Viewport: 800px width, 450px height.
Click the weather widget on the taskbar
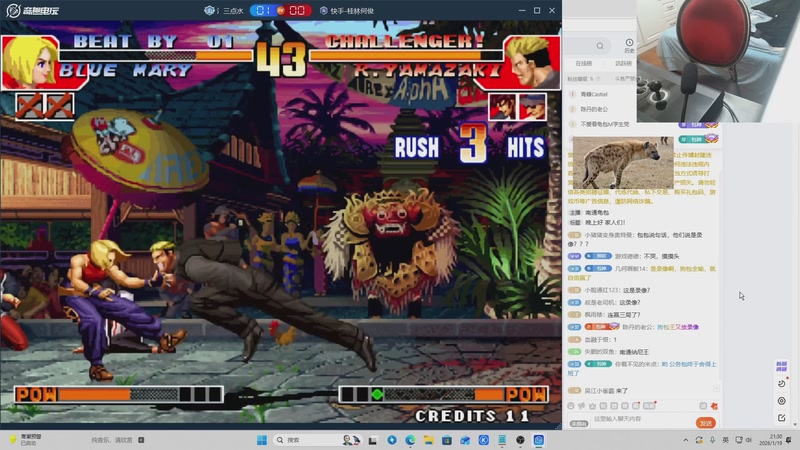coord(27,440)
